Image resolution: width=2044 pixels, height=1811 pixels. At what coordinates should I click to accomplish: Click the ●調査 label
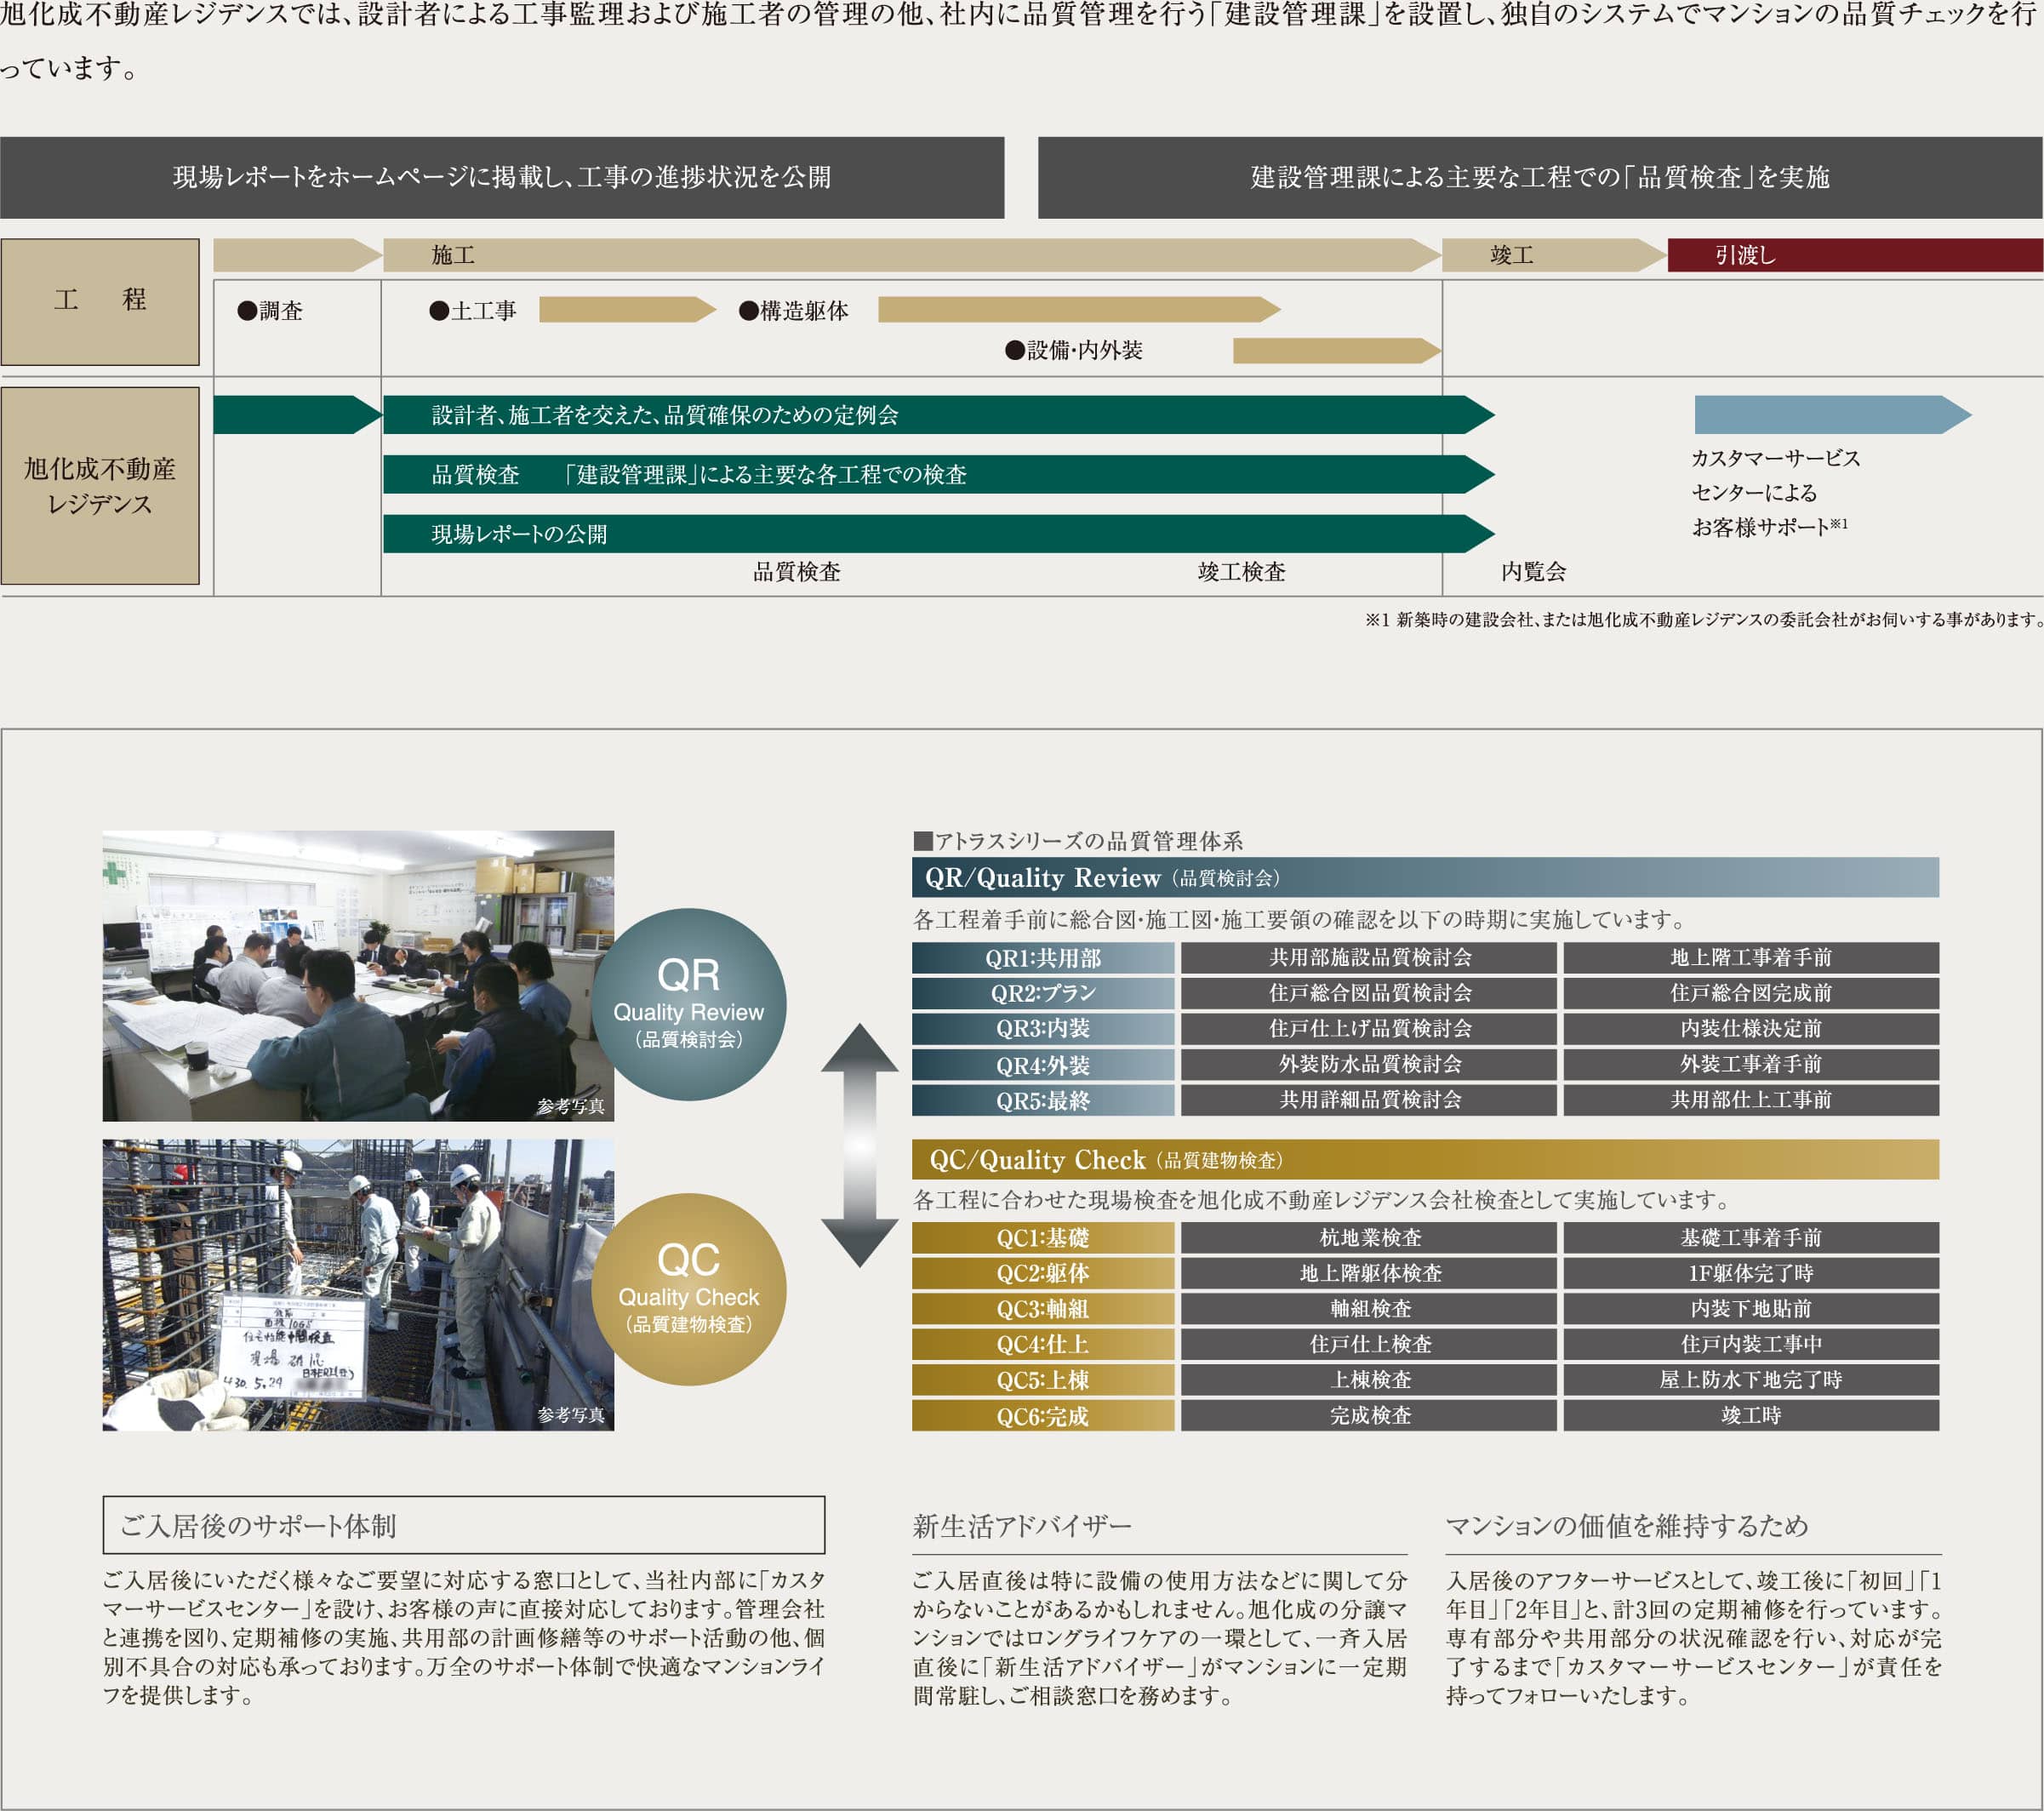(270, 311)
